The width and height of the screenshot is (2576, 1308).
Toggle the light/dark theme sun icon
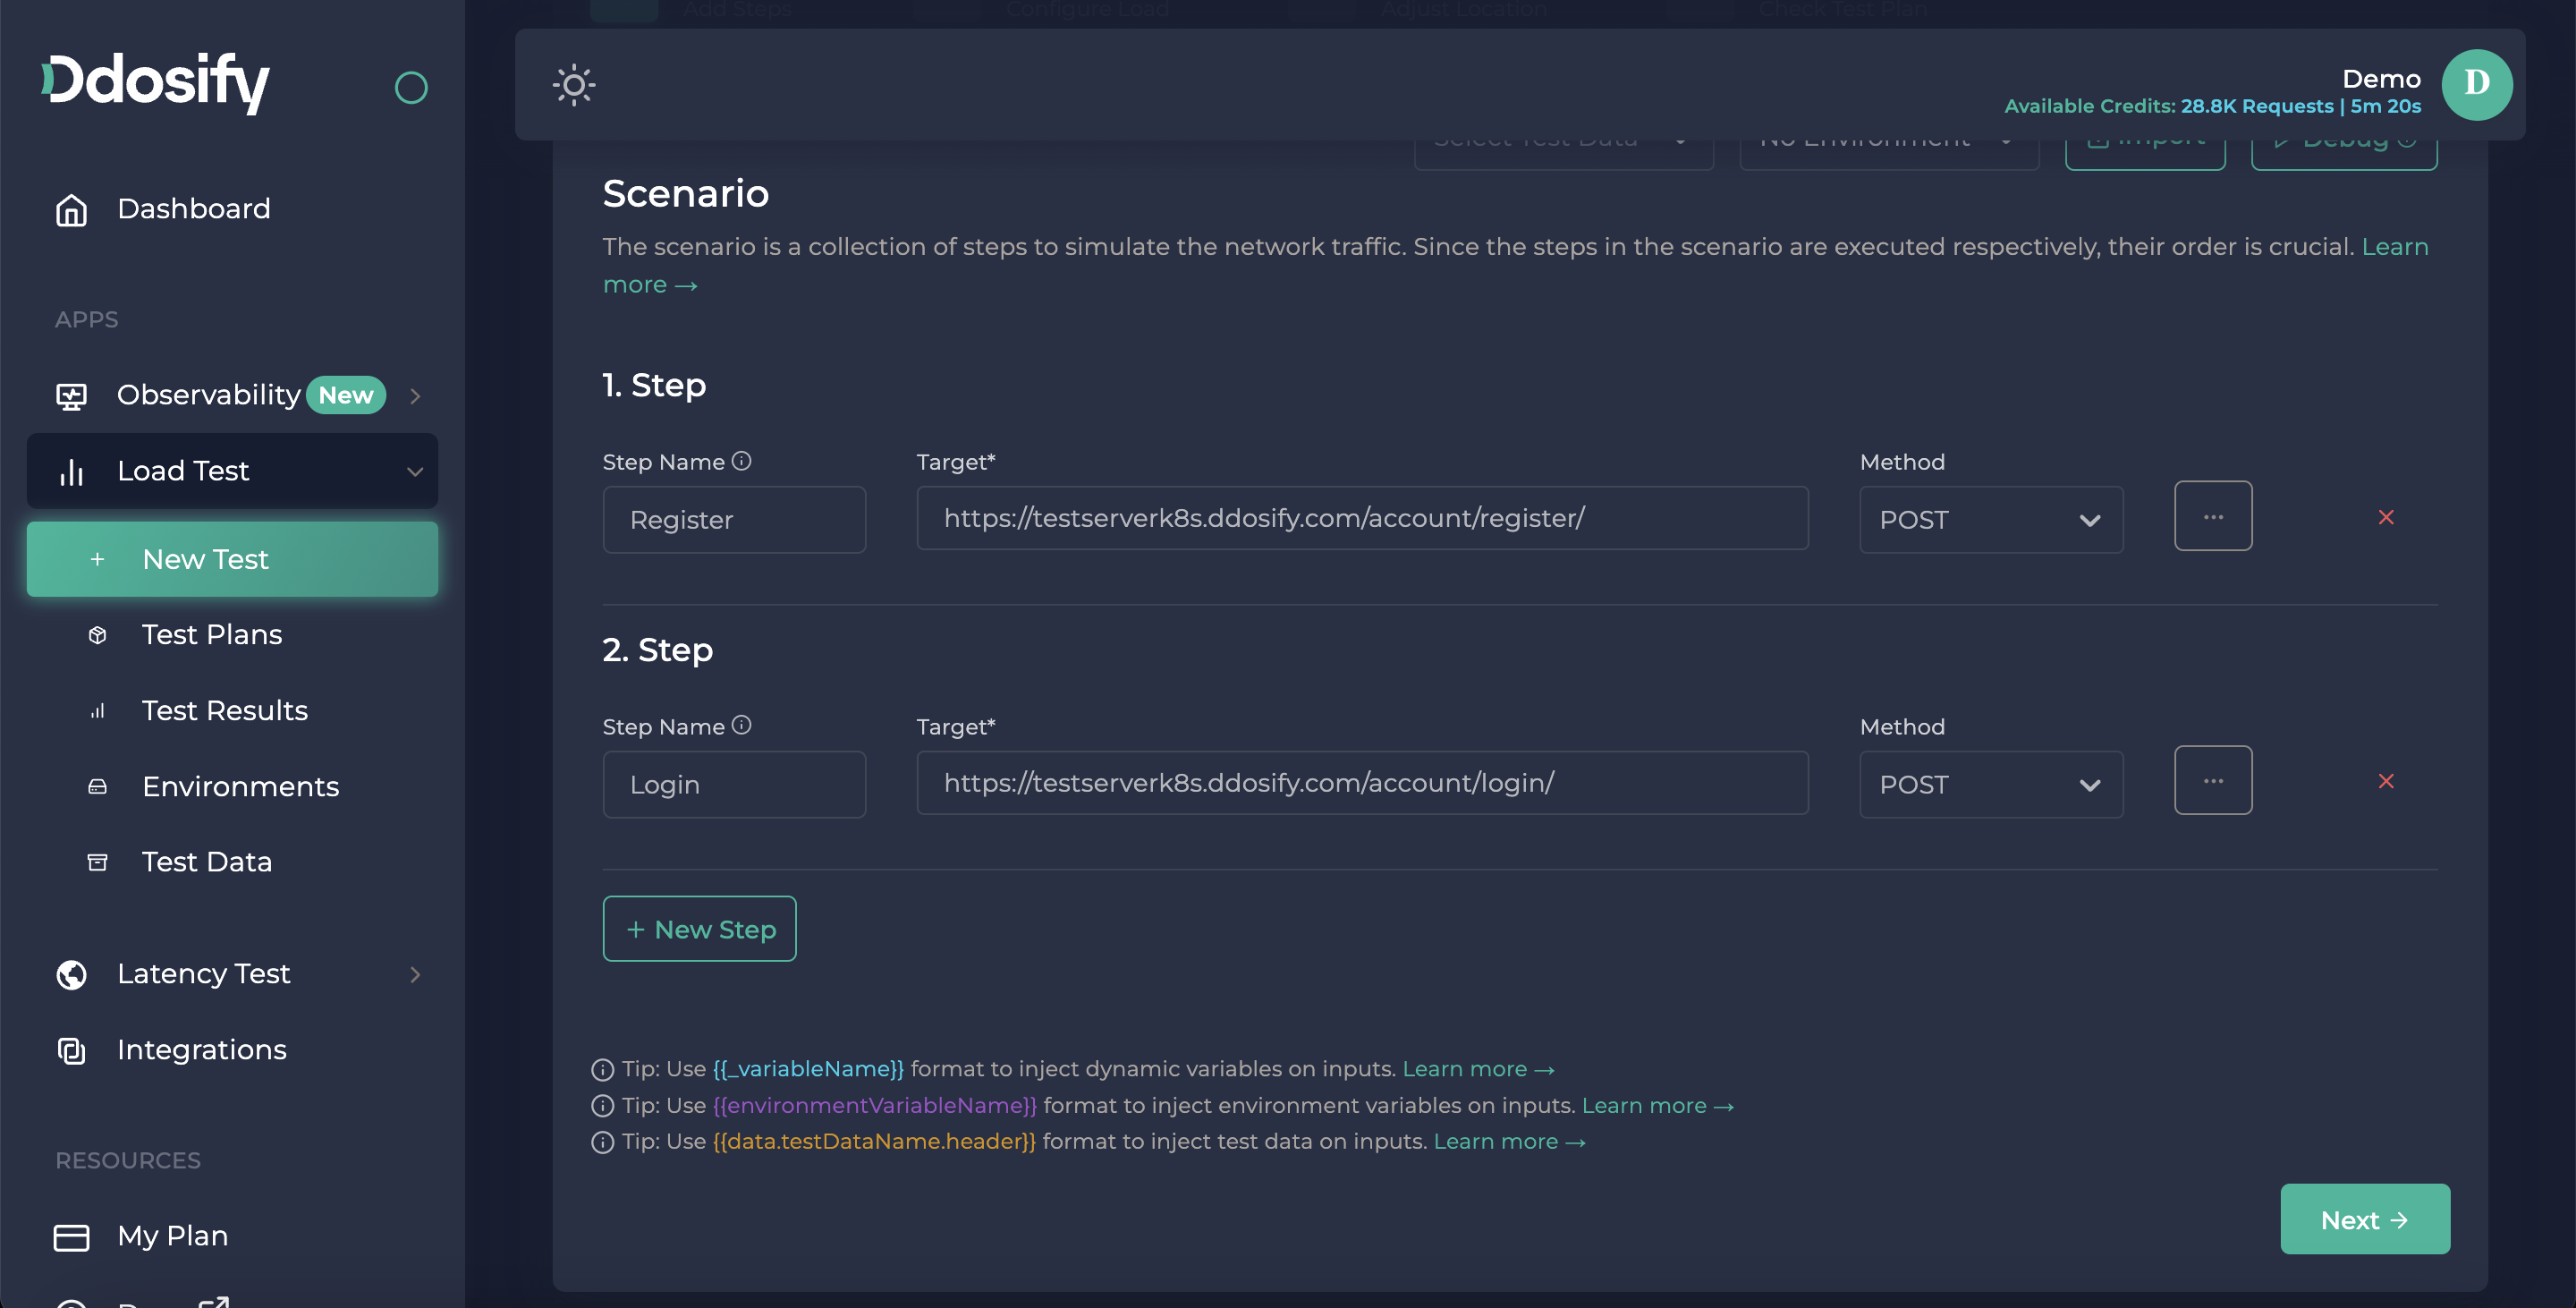574,85
